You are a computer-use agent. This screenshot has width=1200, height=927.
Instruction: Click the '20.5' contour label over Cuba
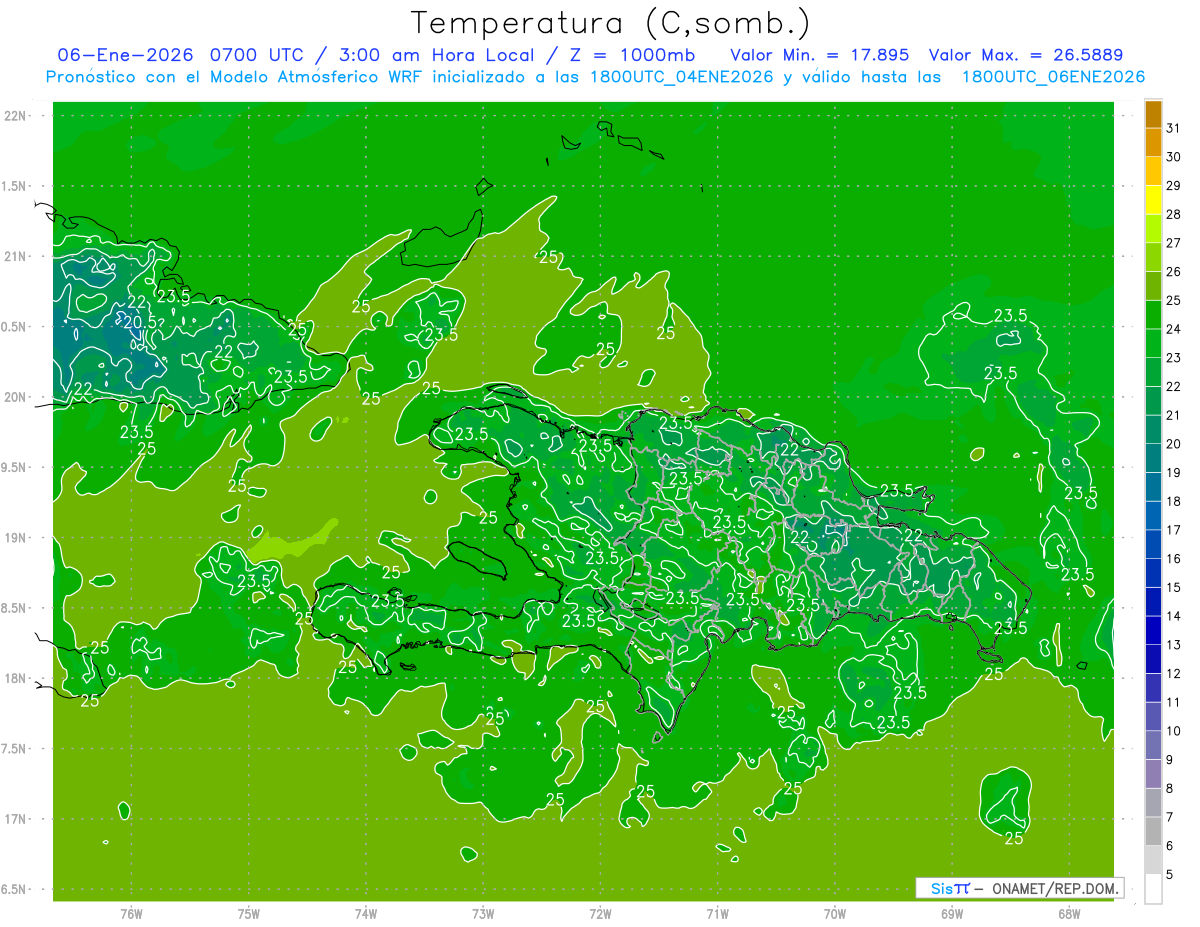(139, 322)
